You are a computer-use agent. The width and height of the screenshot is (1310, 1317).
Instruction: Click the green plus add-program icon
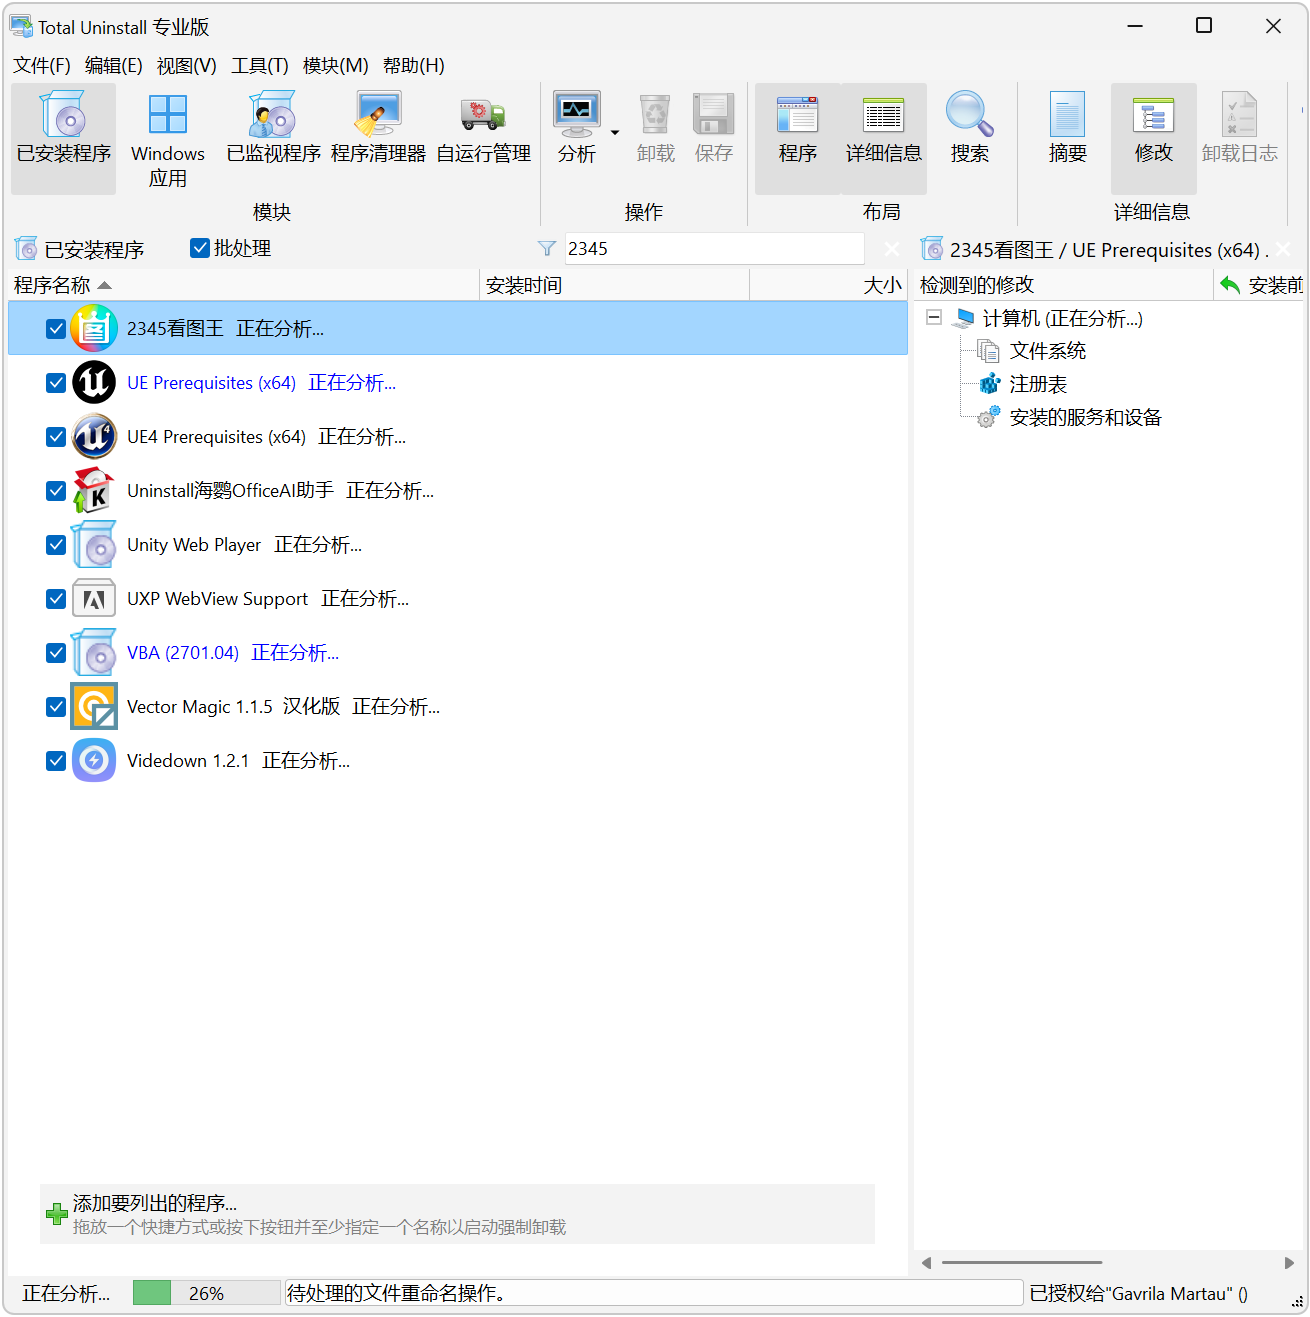click(x=57, y=1214)
